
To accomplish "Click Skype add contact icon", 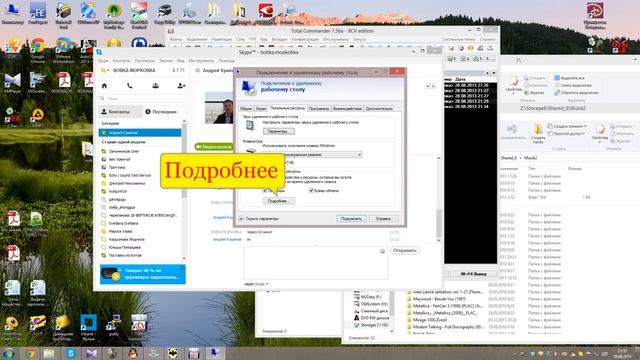I will click(181, 86).
